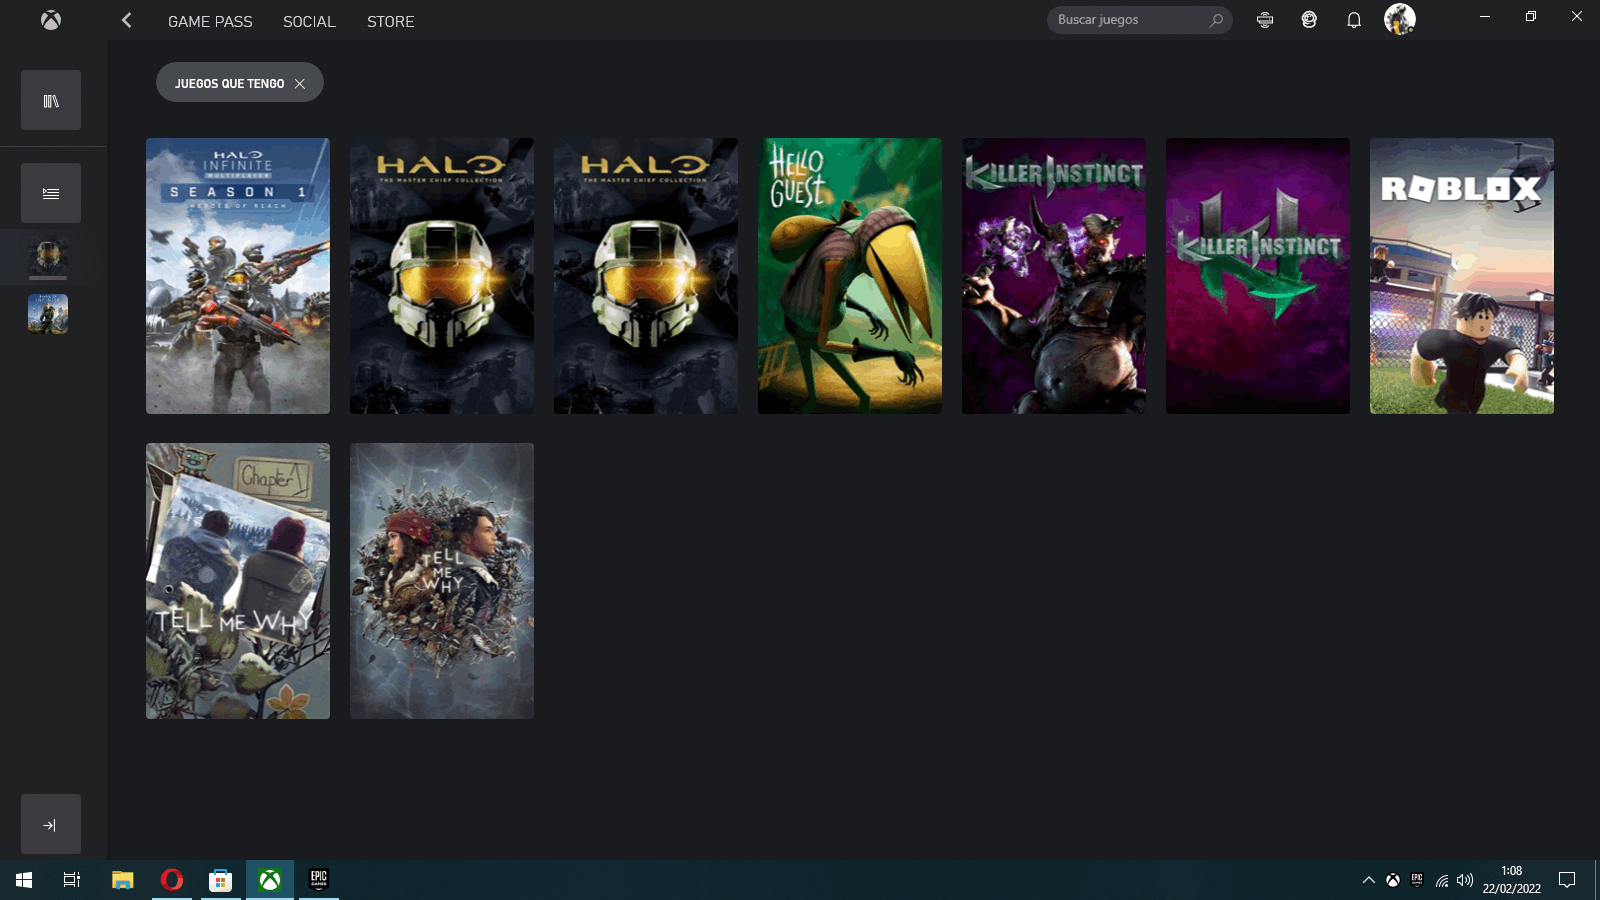The image size is (1600, 900).
Task: Select Halo Infinite sidebar shortcut
Action: 48,314
